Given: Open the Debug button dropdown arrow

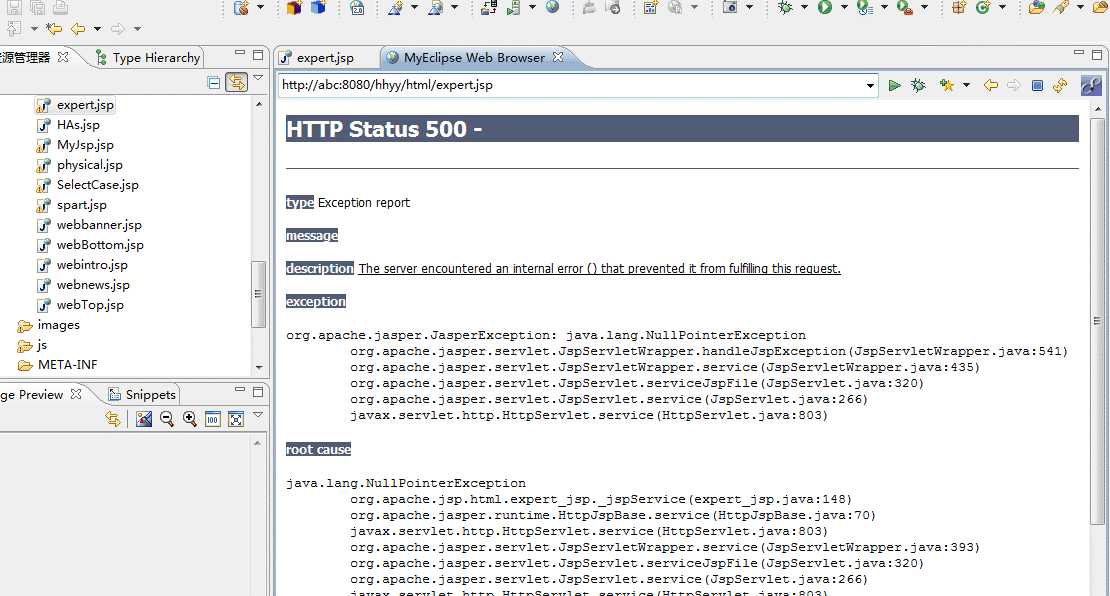Looking at the screenshot, I should [x=803, y=8].
